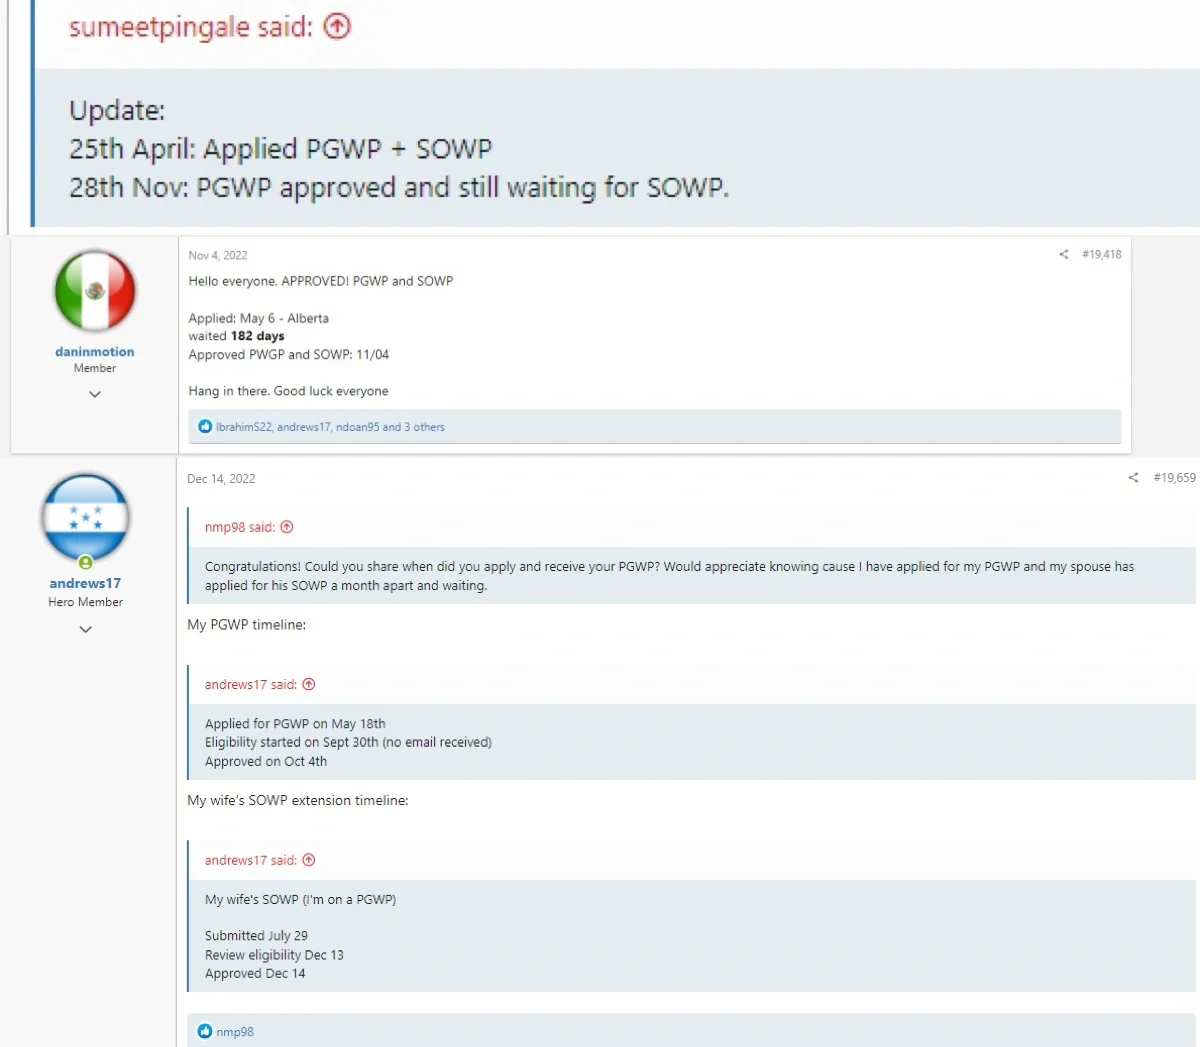Expand daninmotion's user details chevron
This screenshot has height=1047, width=1200.
(95, 394)
